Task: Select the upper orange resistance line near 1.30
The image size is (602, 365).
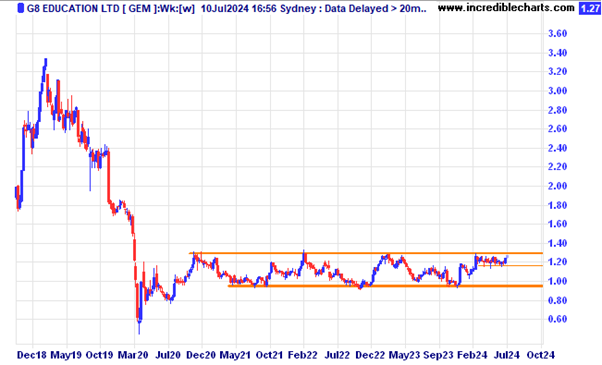Action: coord(366,253)
